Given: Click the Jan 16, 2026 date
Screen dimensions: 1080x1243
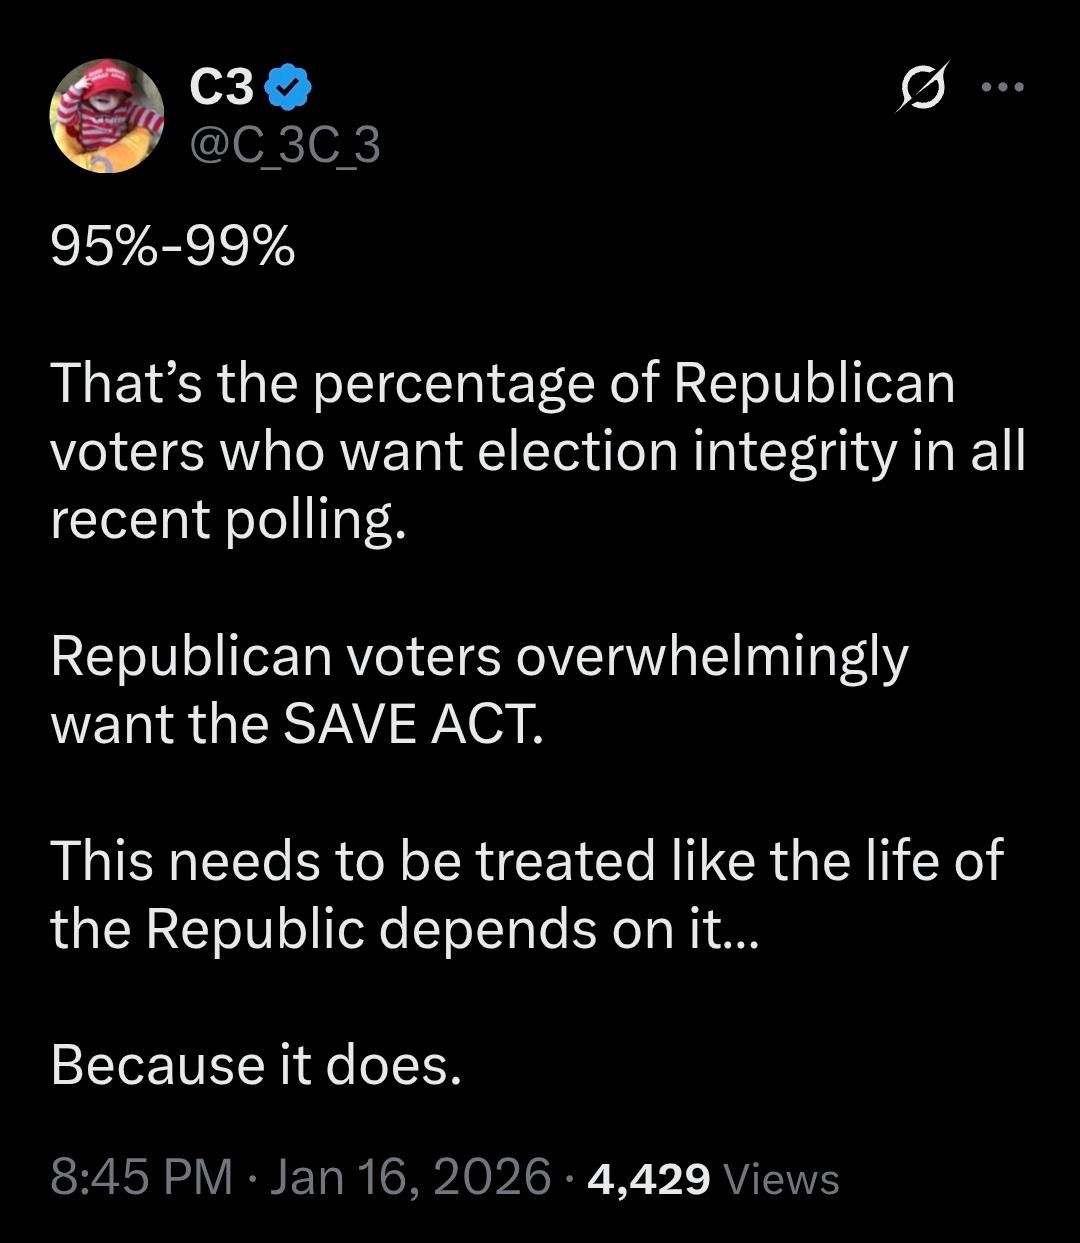Looking at the screenshot, I should [x=410, y=1177].
